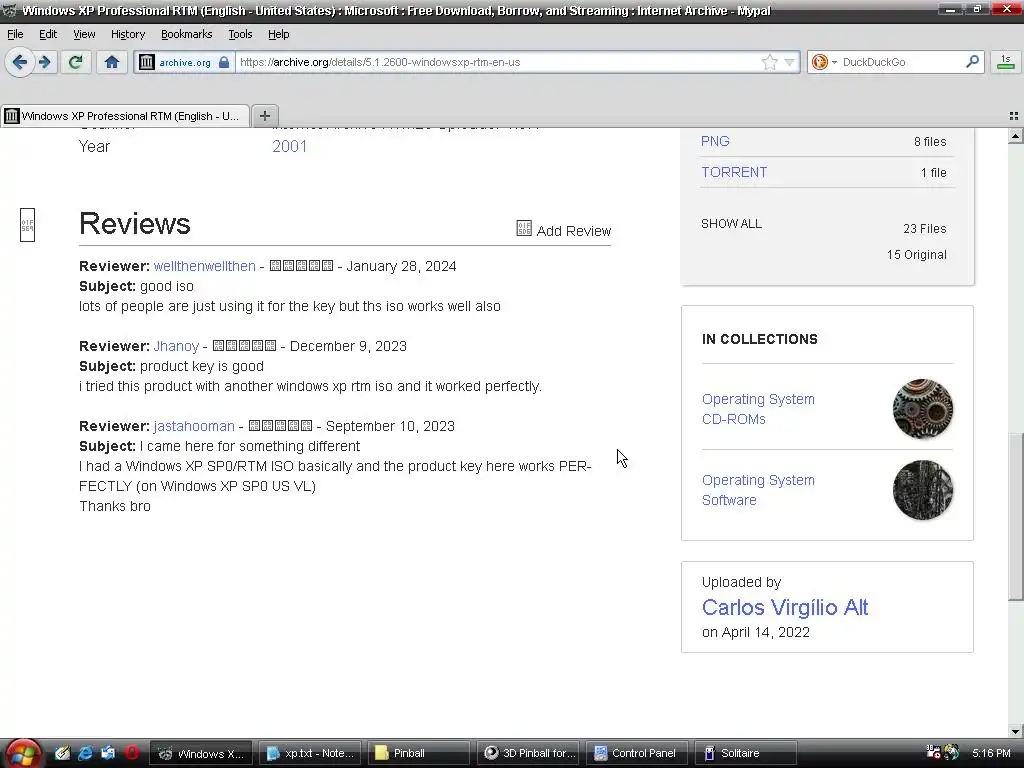Open the Help menu
The image size is (1024, 768).
coord(279,34)
